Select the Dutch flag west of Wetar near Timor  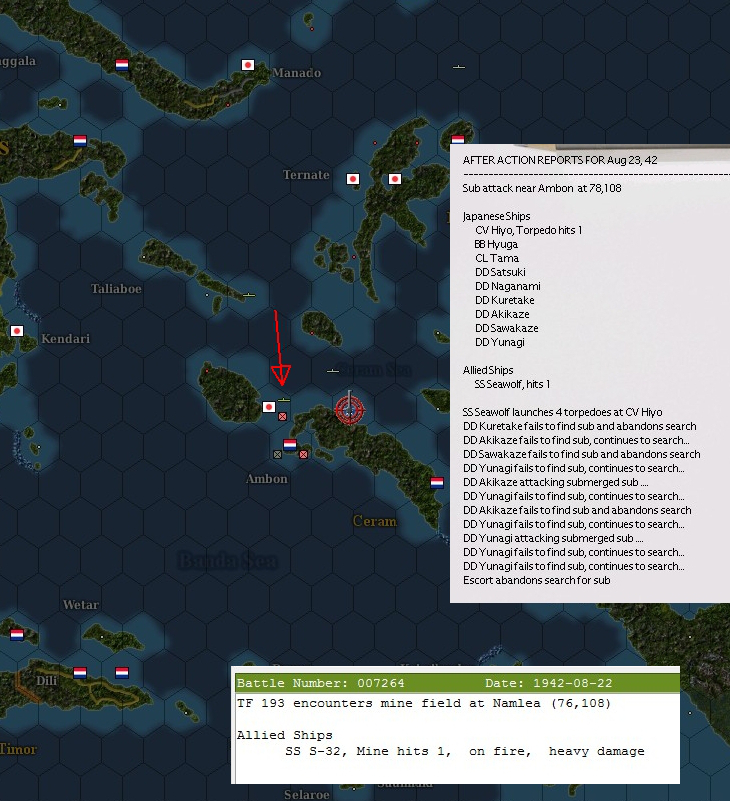click(17, 634)
